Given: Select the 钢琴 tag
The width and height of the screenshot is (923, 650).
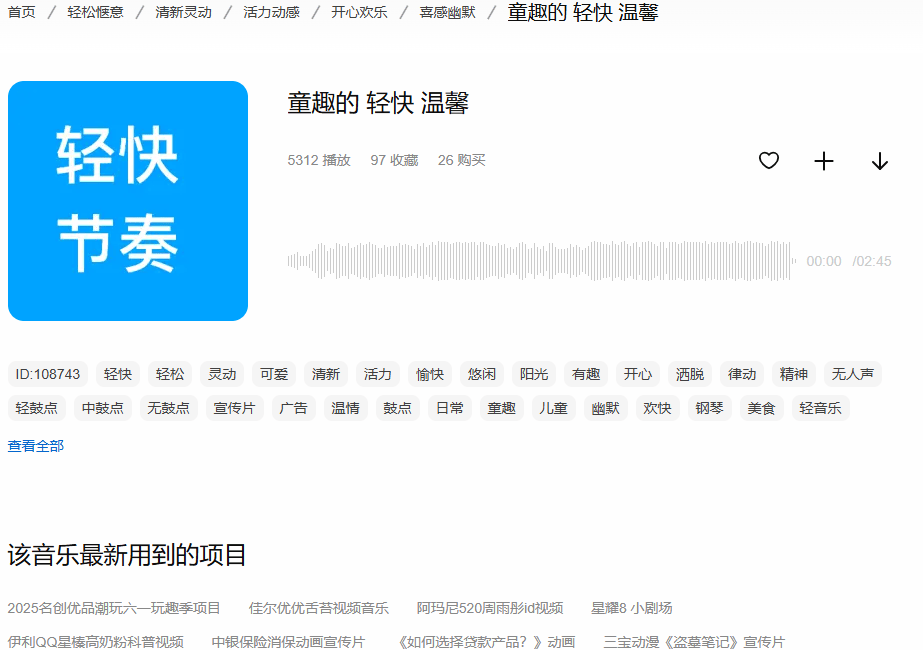Looking at the screenshot, I should pos(709,409).
